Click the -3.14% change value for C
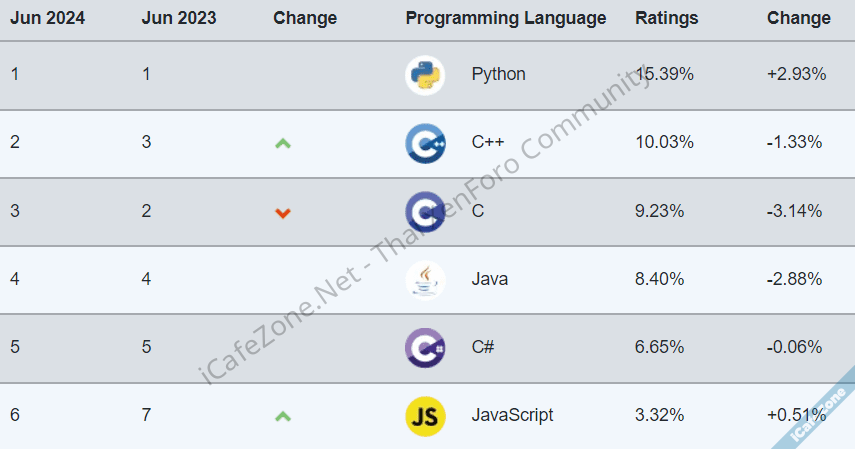Screen dimensions: 855x449 tap(794, 211)
